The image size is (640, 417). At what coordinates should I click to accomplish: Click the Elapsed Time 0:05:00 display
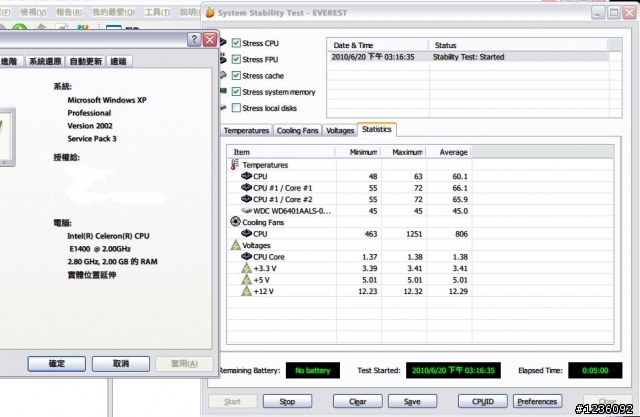(x=595, y=370)
